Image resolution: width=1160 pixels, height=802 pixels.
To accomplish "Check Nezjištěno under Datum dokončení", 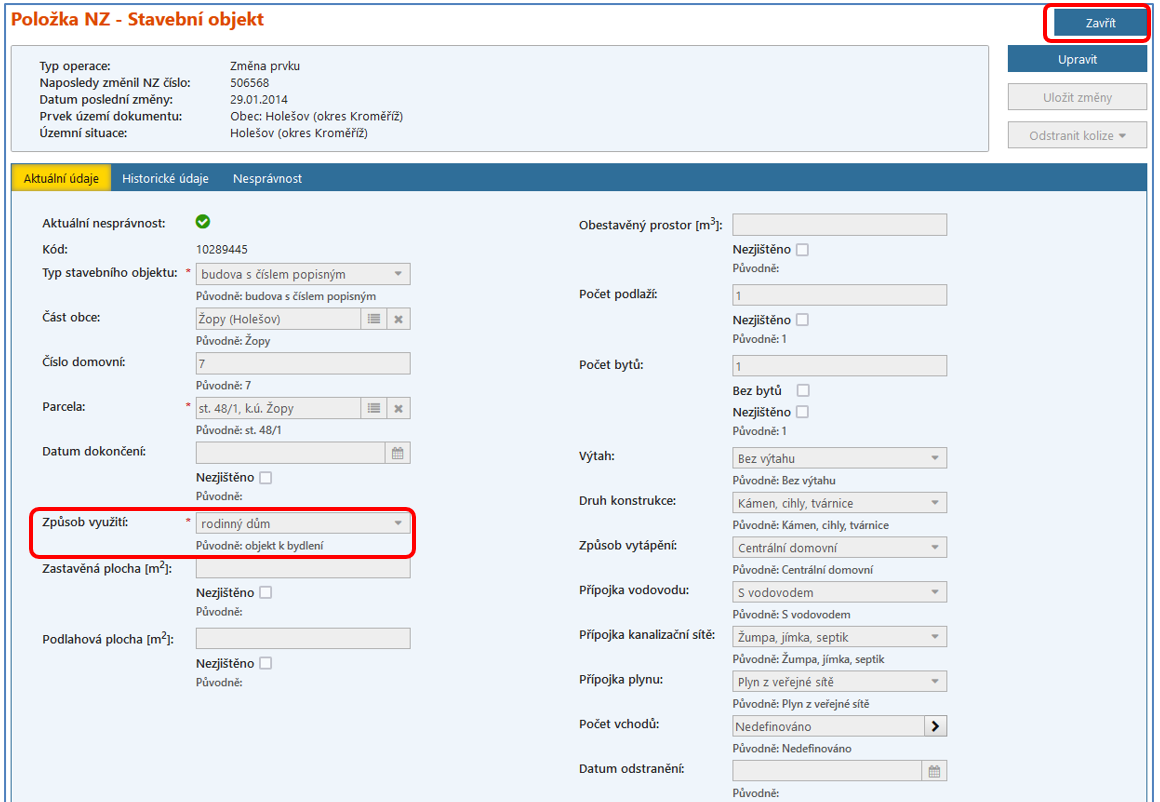I will pos(265,478).
